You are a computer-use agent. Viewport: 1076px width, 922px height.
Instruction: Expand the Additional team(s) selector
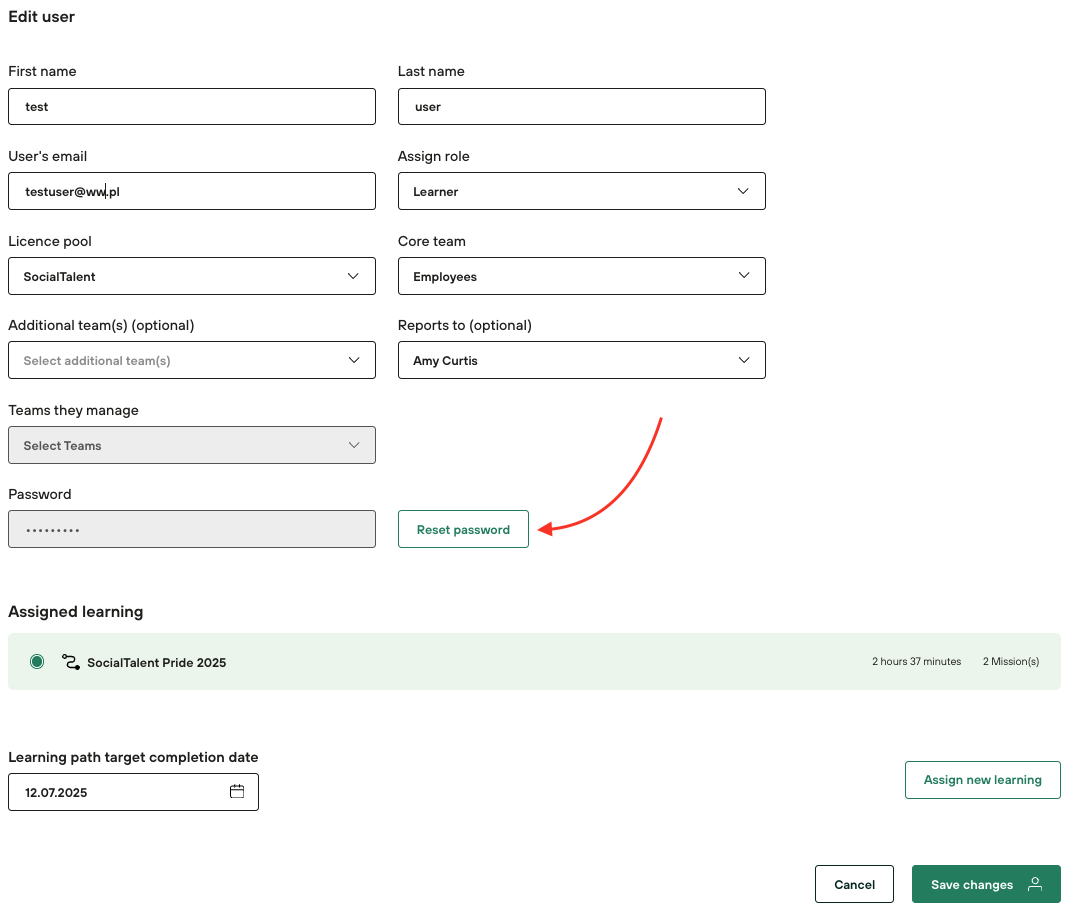tap(191, 360)
